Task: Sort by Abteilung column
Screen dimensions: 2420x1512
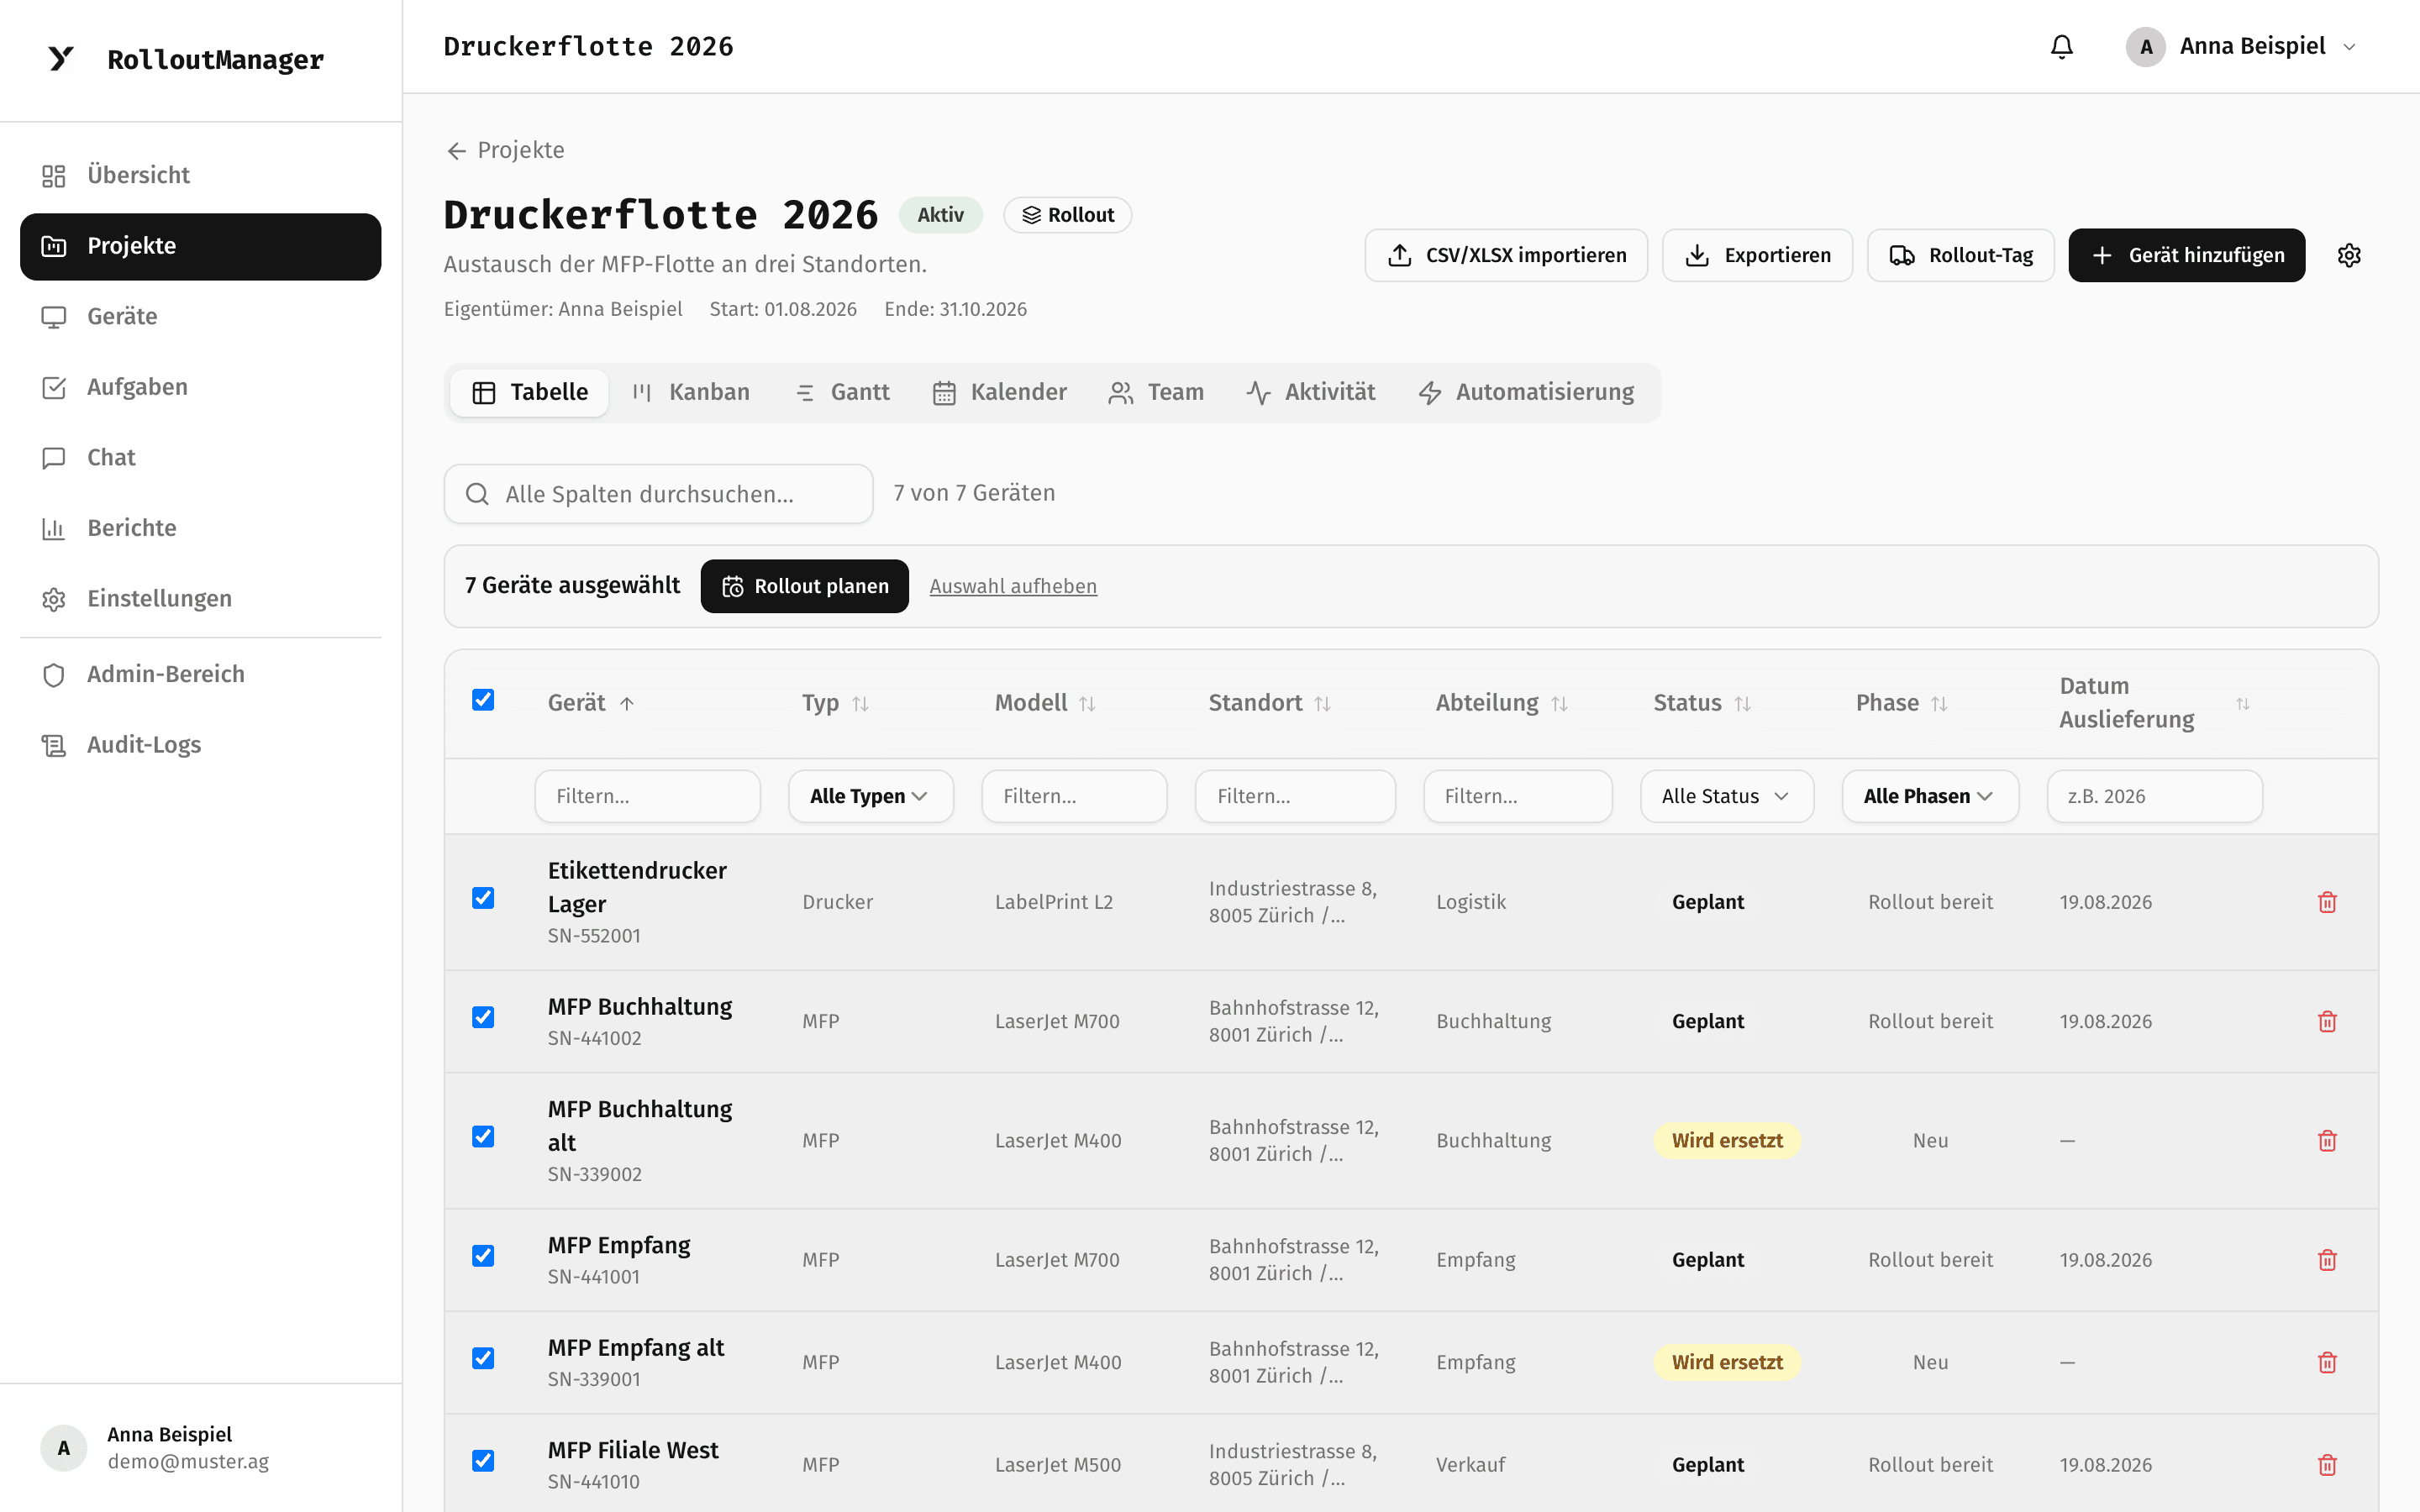Action: pos(1559,704)
